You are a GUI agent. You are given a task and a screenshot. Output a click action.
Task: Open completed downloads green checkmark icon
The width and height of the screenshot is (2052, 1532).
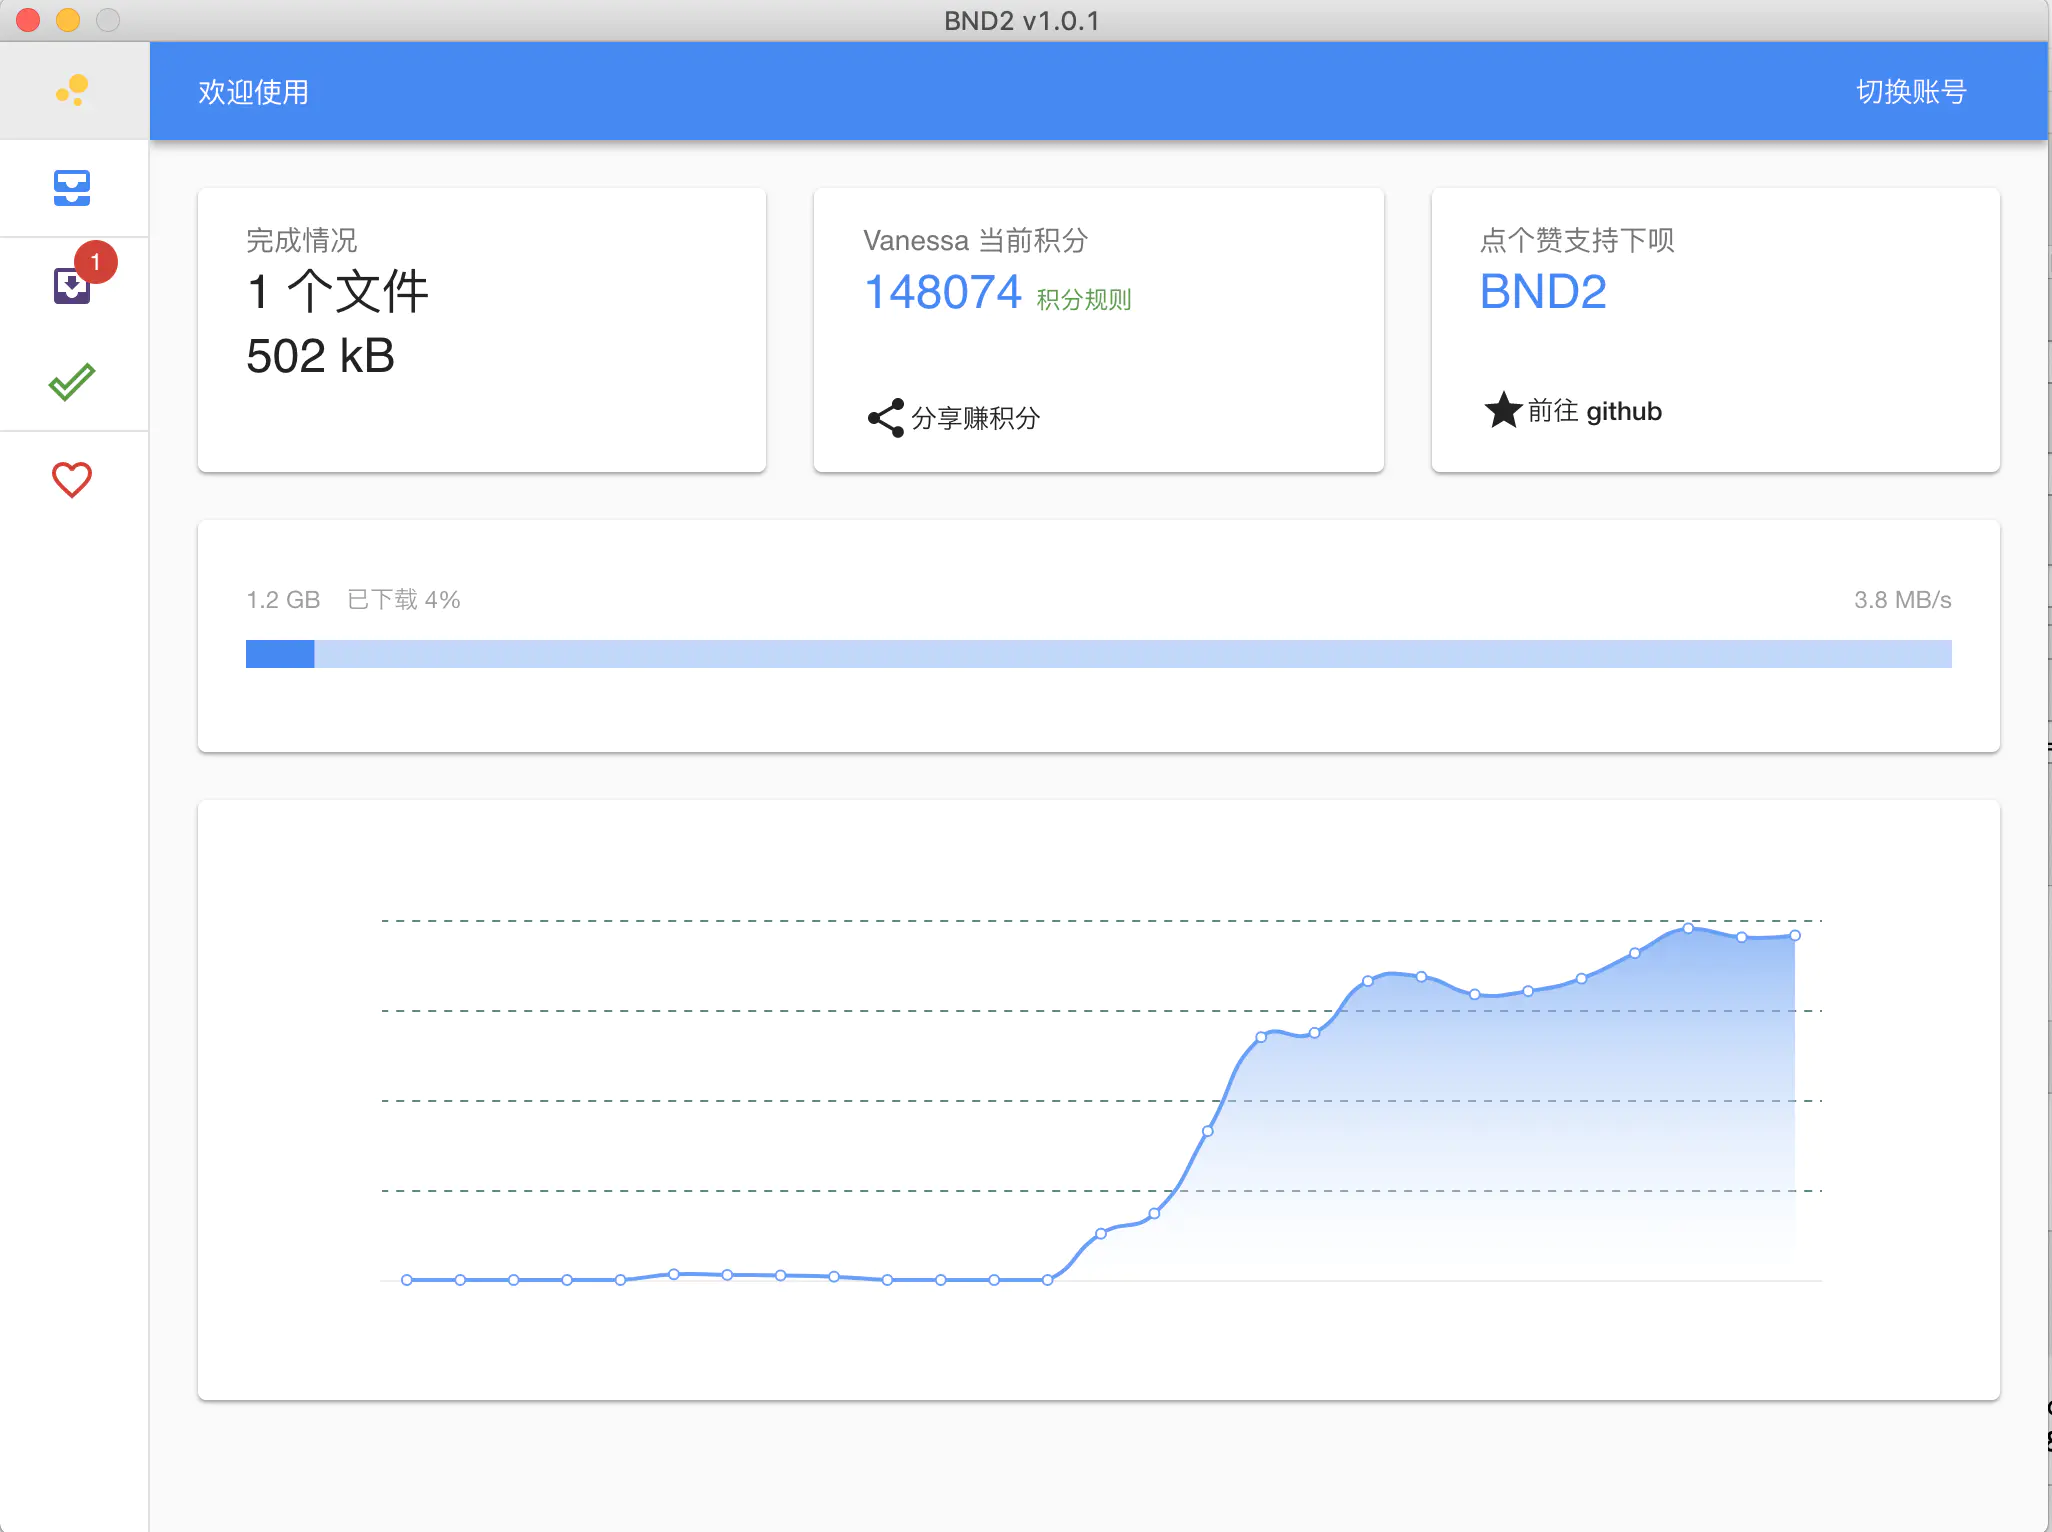click(72, 382)
